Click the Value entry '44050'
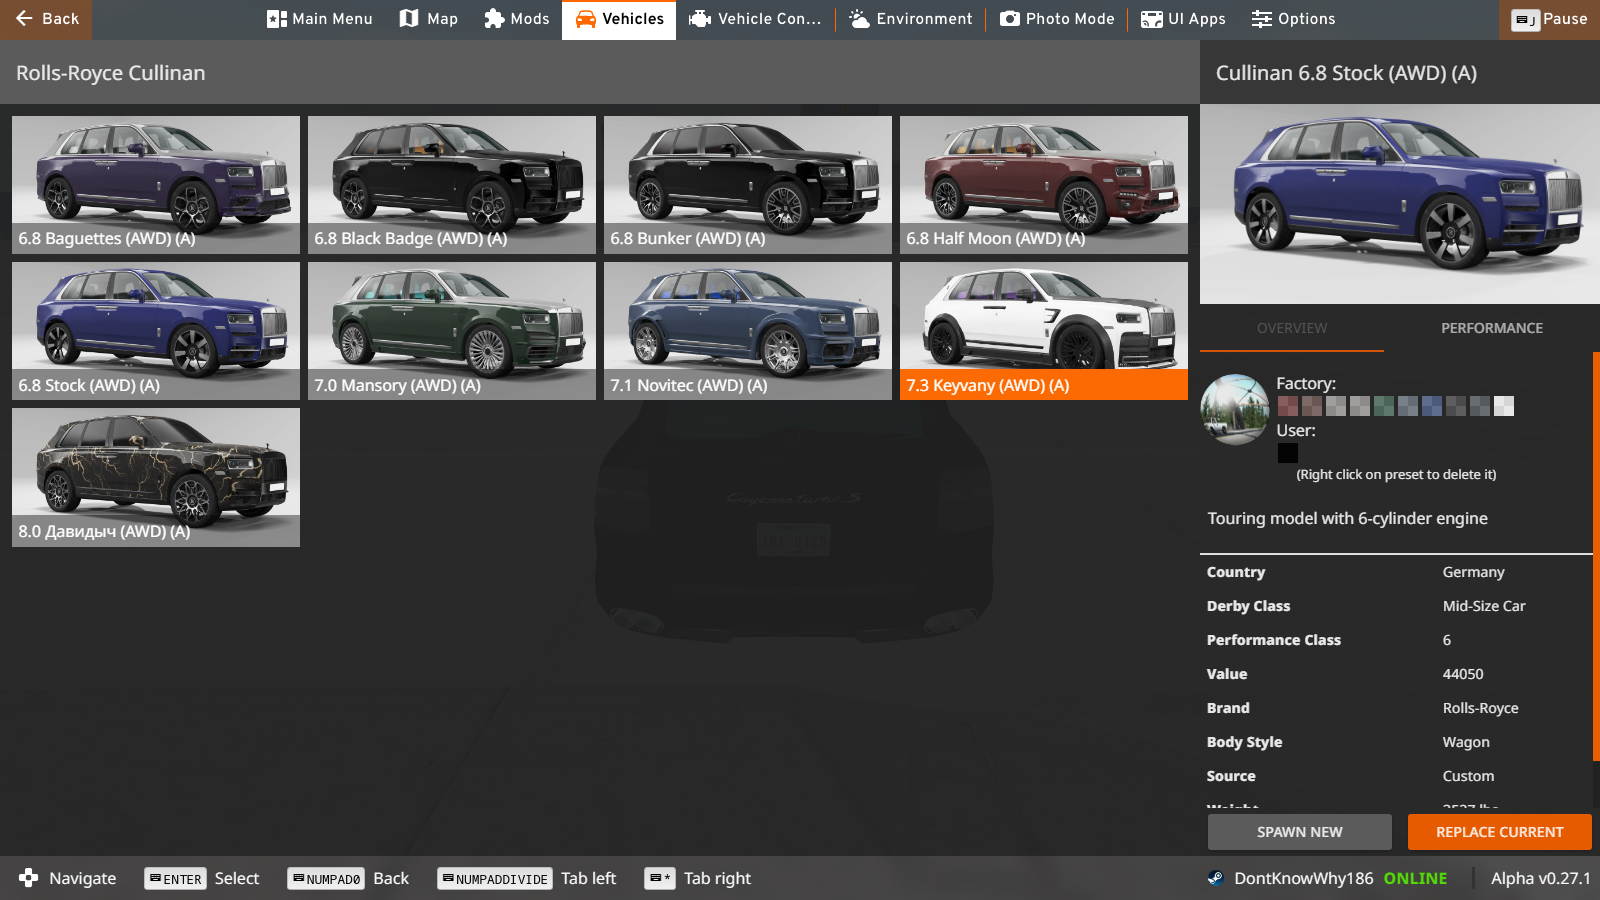This screenshot has height=900, width=1600. 1463,674
